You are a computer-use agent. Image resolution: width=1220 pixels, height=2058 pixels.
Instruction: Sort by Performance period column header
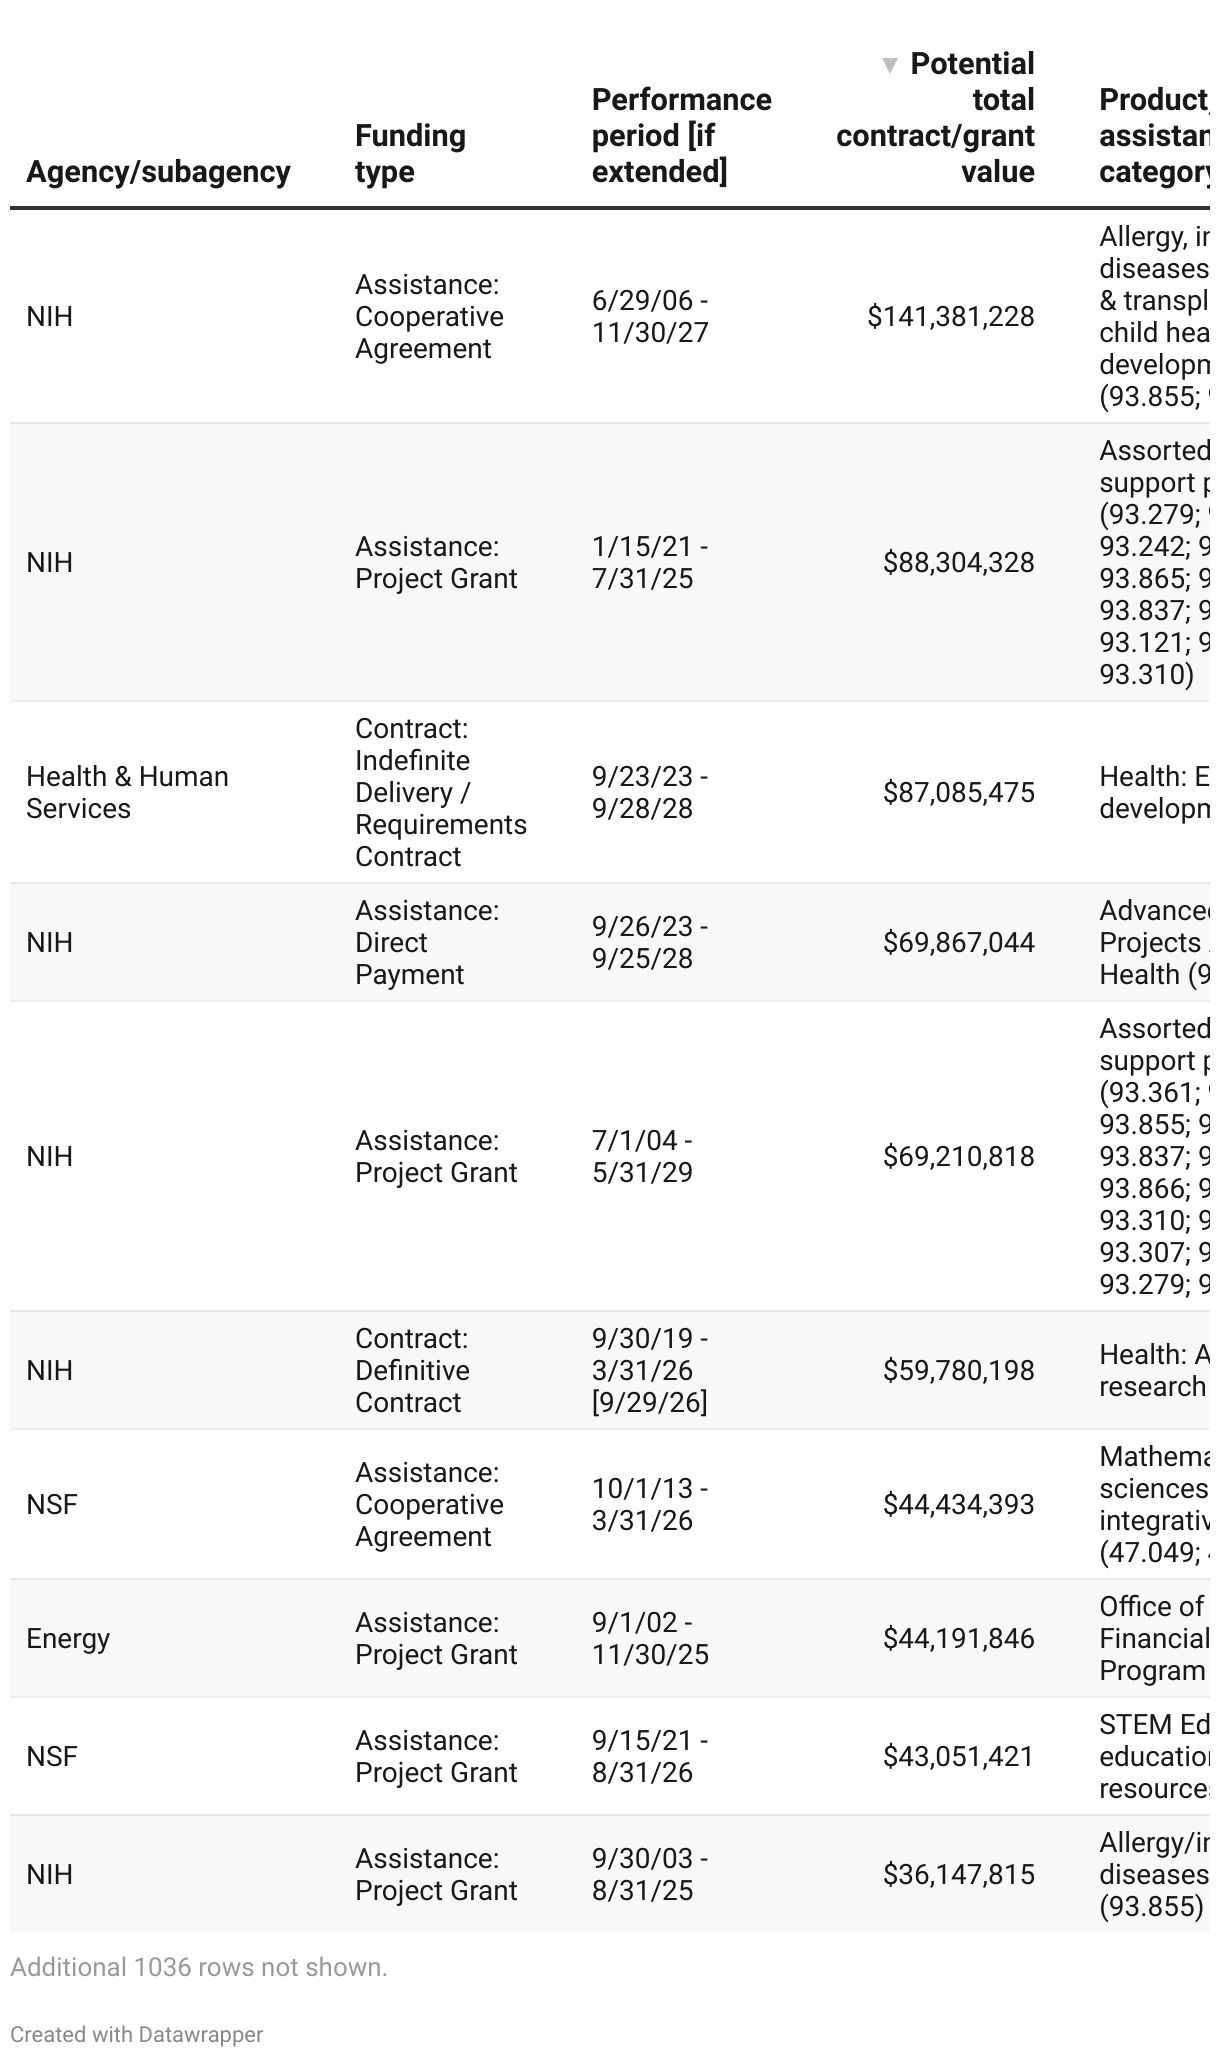(x=681, y=136)
